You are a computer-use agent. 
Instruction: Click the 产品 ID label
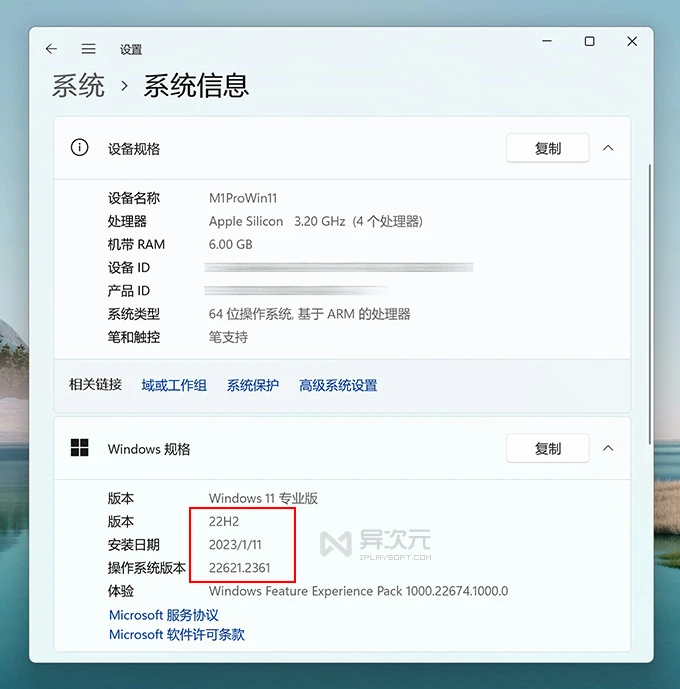129,291
